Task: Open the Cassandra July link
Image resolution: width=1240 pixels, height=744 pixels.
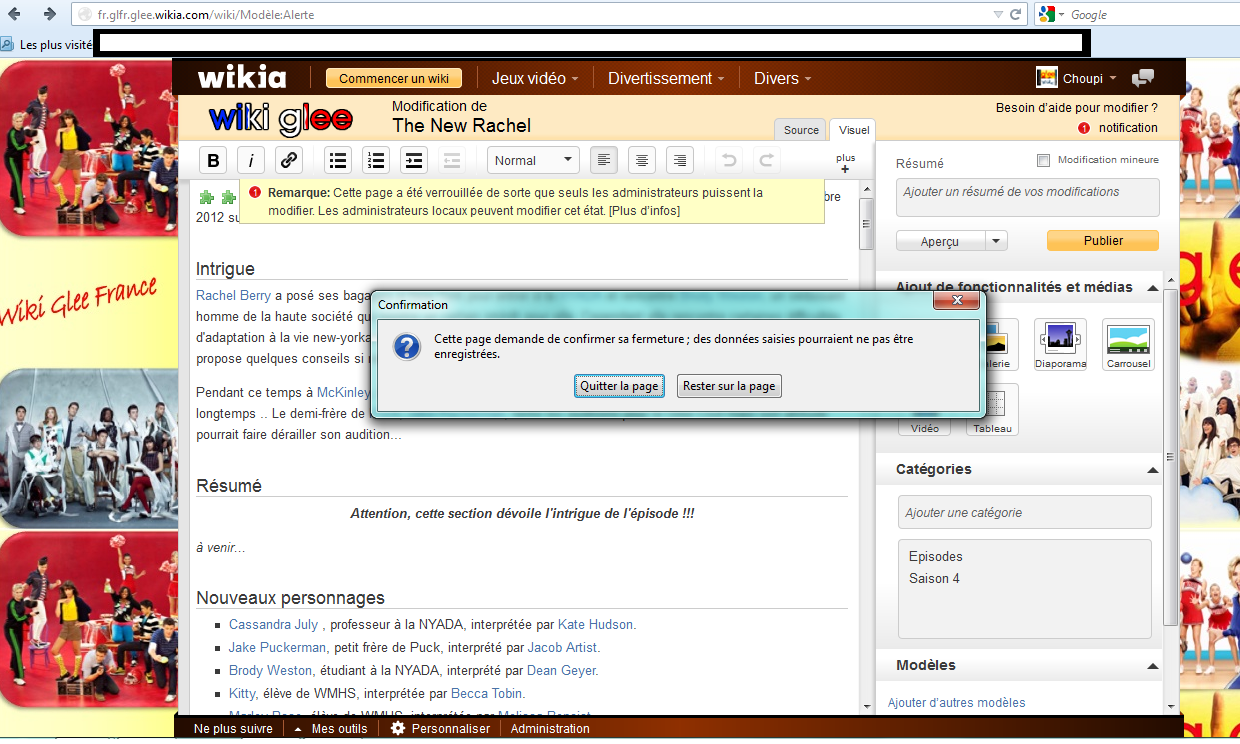Action: pos(273,624)
